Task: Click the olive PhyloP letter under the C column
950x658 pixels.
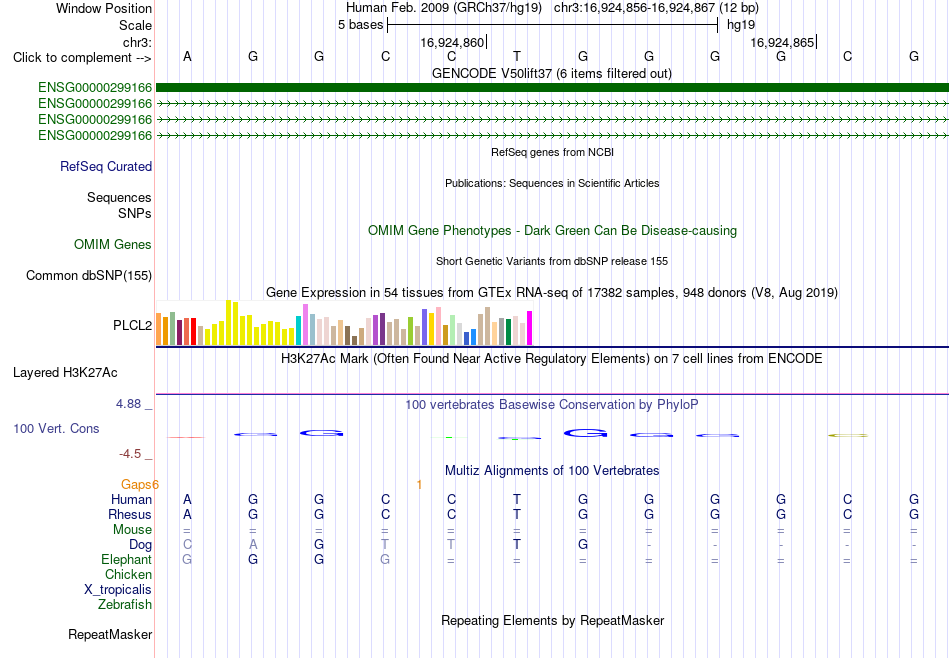Action: click(848, 435)
